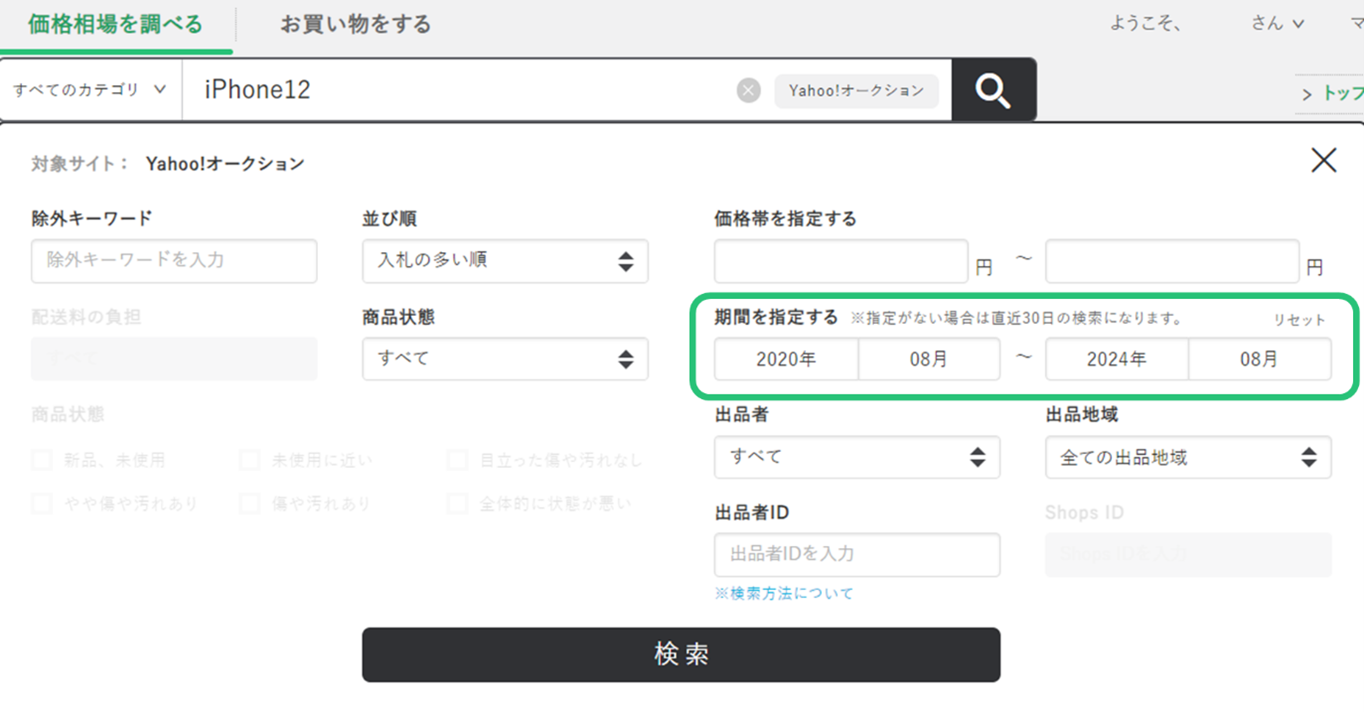Focus the 除外キーワード input field
The image size is (1364, 712).
174,261
